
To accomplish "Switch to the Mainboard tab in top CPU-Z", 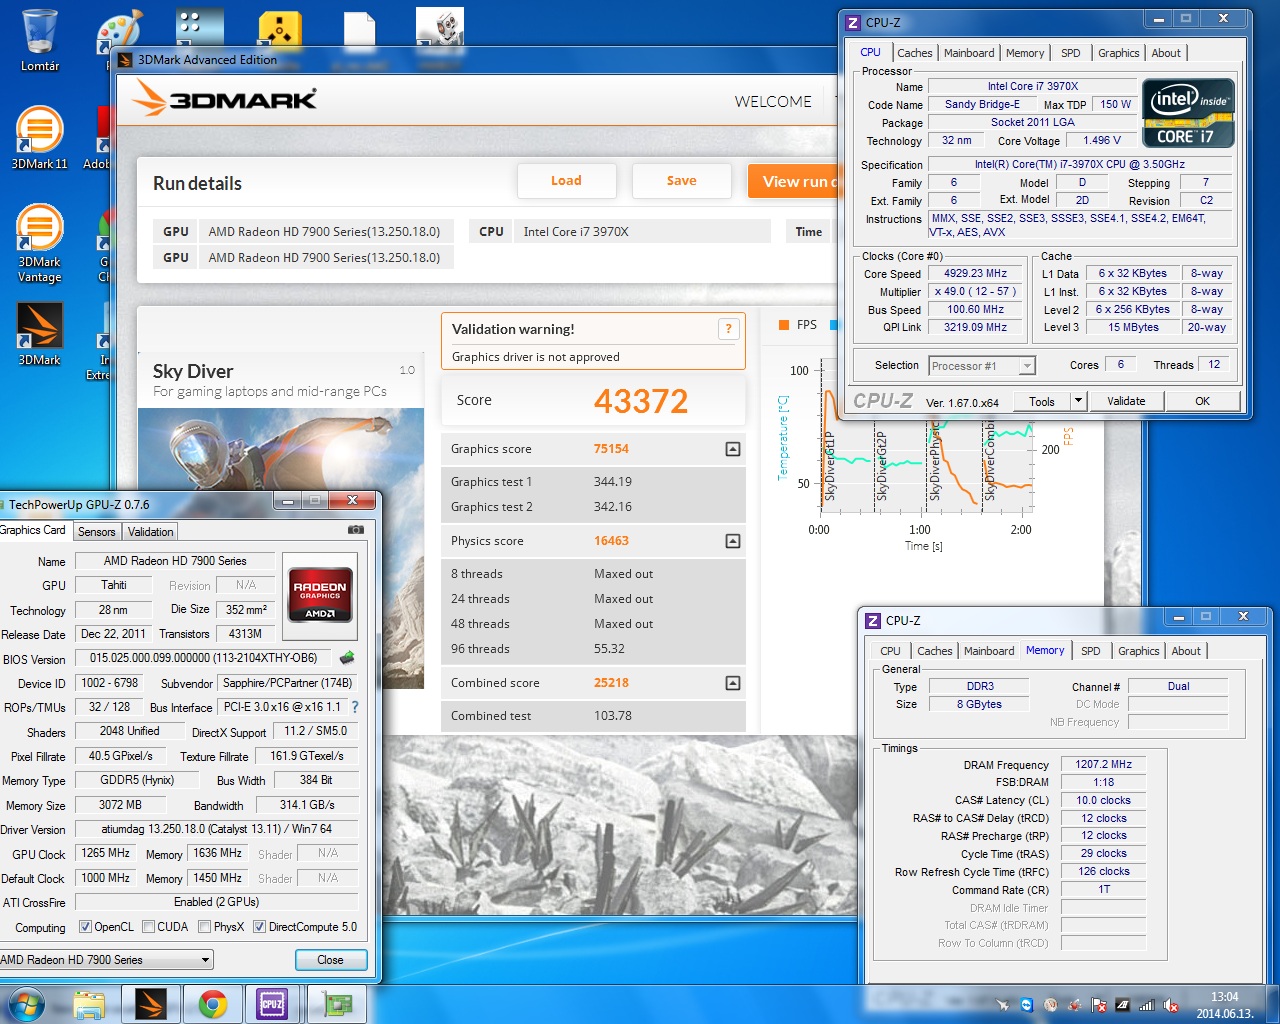I will [x=969, y=53].
